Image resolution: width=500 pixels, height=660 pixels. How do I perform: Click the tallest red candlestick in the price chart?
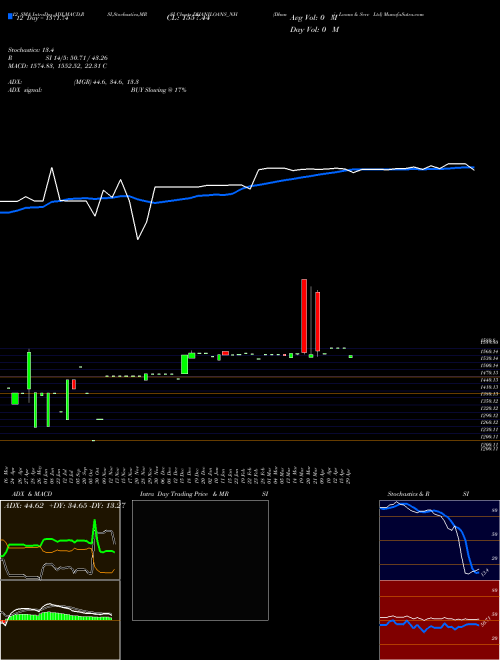point(304,316)
